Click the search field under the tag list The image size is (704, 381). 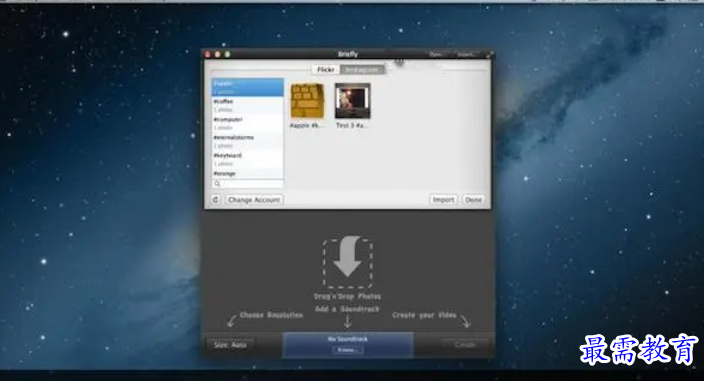coord(247,183)
